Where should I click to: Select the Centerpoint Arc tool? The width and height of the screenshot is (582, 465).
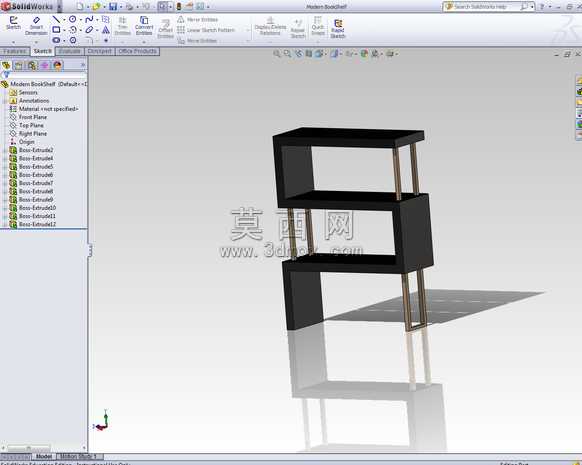pos(73,30)
